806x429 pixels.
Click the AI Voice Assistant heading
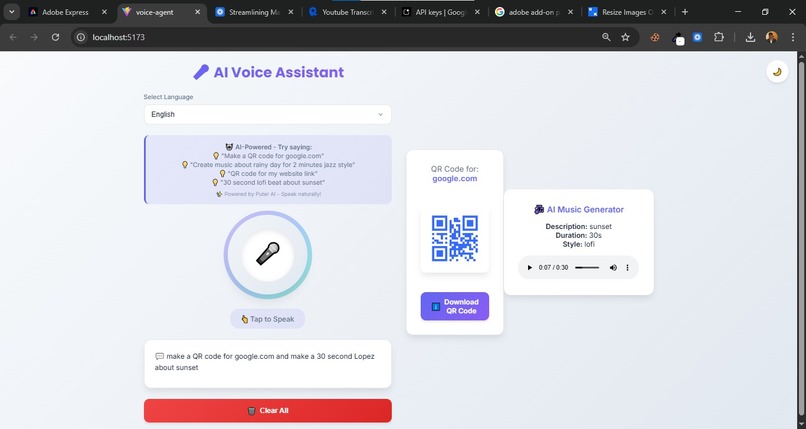(x=268, y=72)
